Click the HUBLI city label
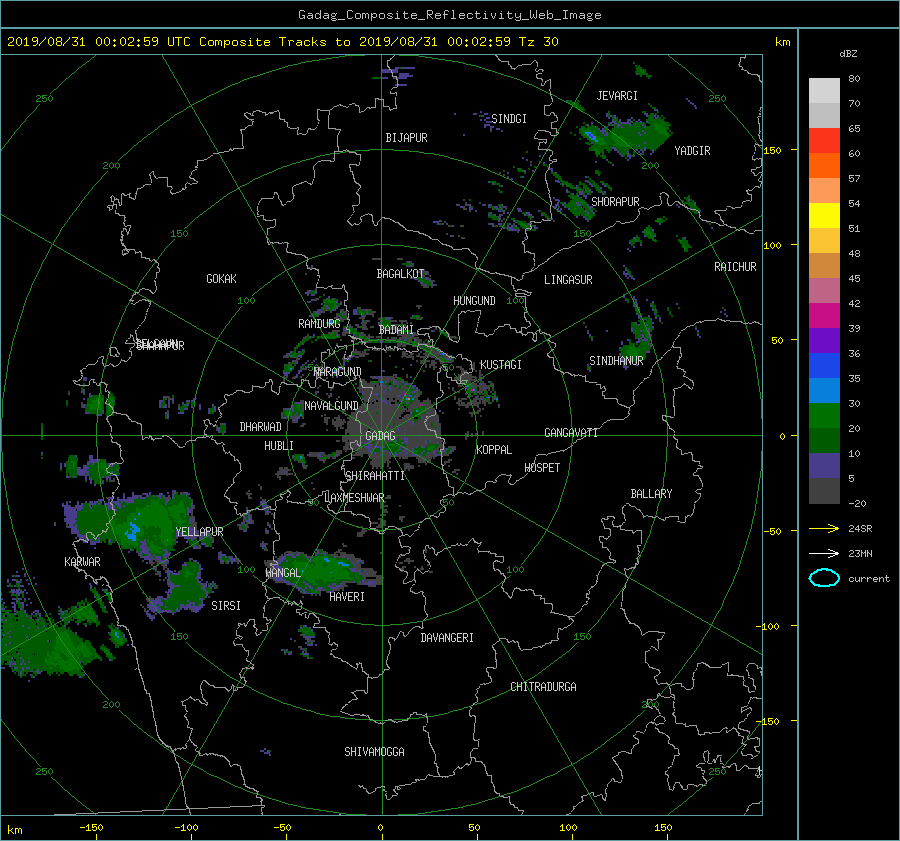900x841 pixels. click(x=279, y=446)
